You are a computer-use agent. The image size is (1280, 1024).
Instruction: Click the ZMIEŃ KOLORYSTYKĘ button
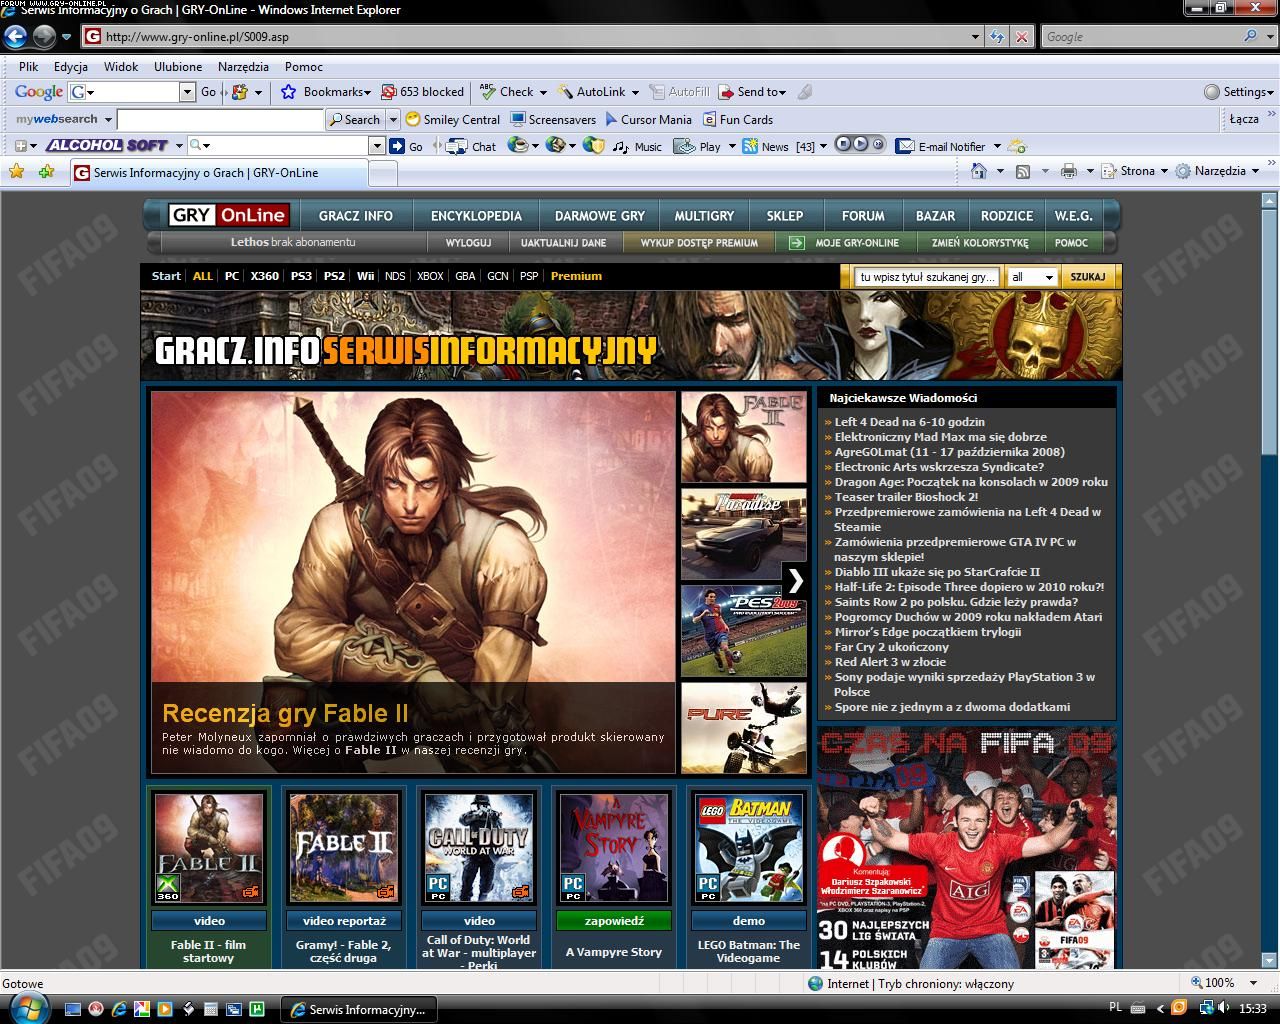(980, 243)
